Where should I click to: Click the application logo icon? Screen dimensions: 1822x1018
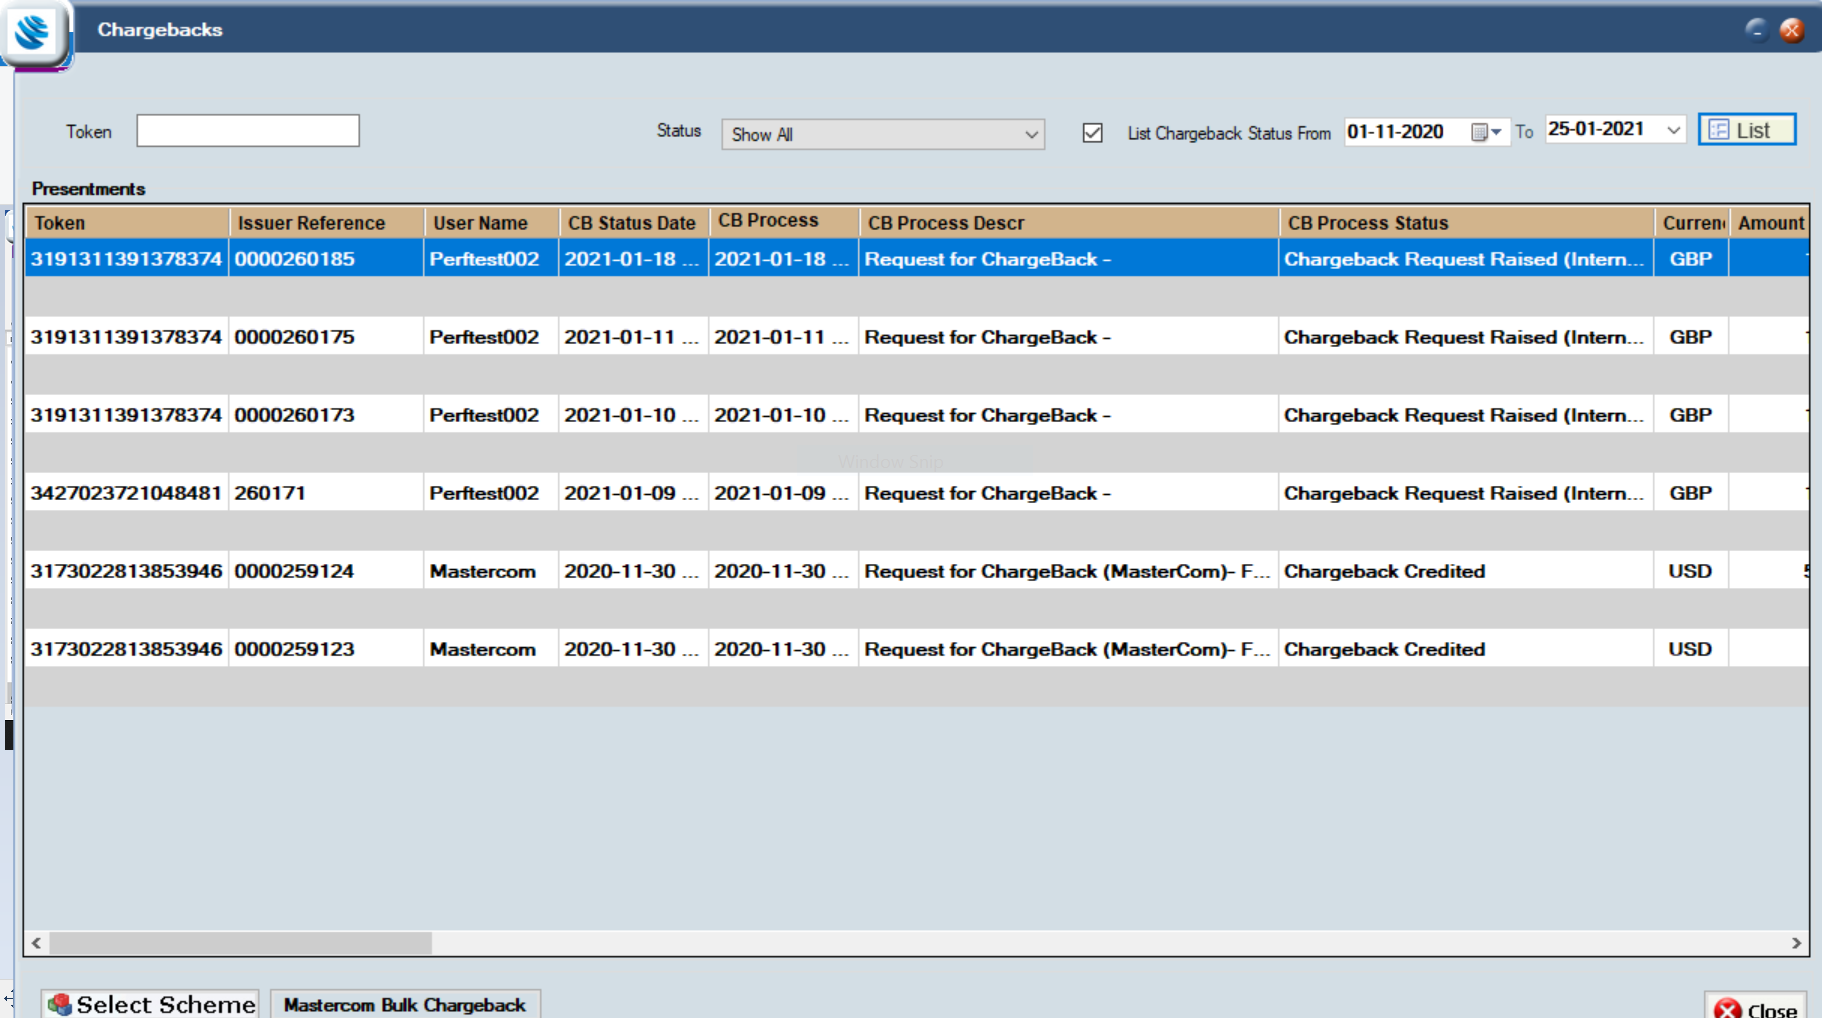[33, 31]
